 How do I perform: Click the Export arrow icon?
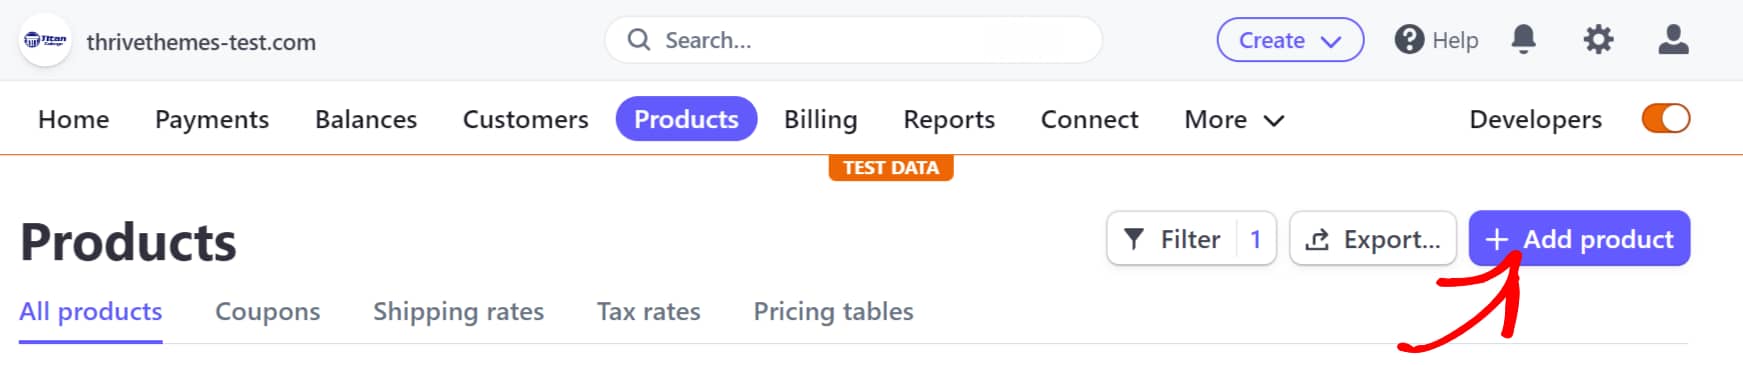click(x=1318, y=239)
